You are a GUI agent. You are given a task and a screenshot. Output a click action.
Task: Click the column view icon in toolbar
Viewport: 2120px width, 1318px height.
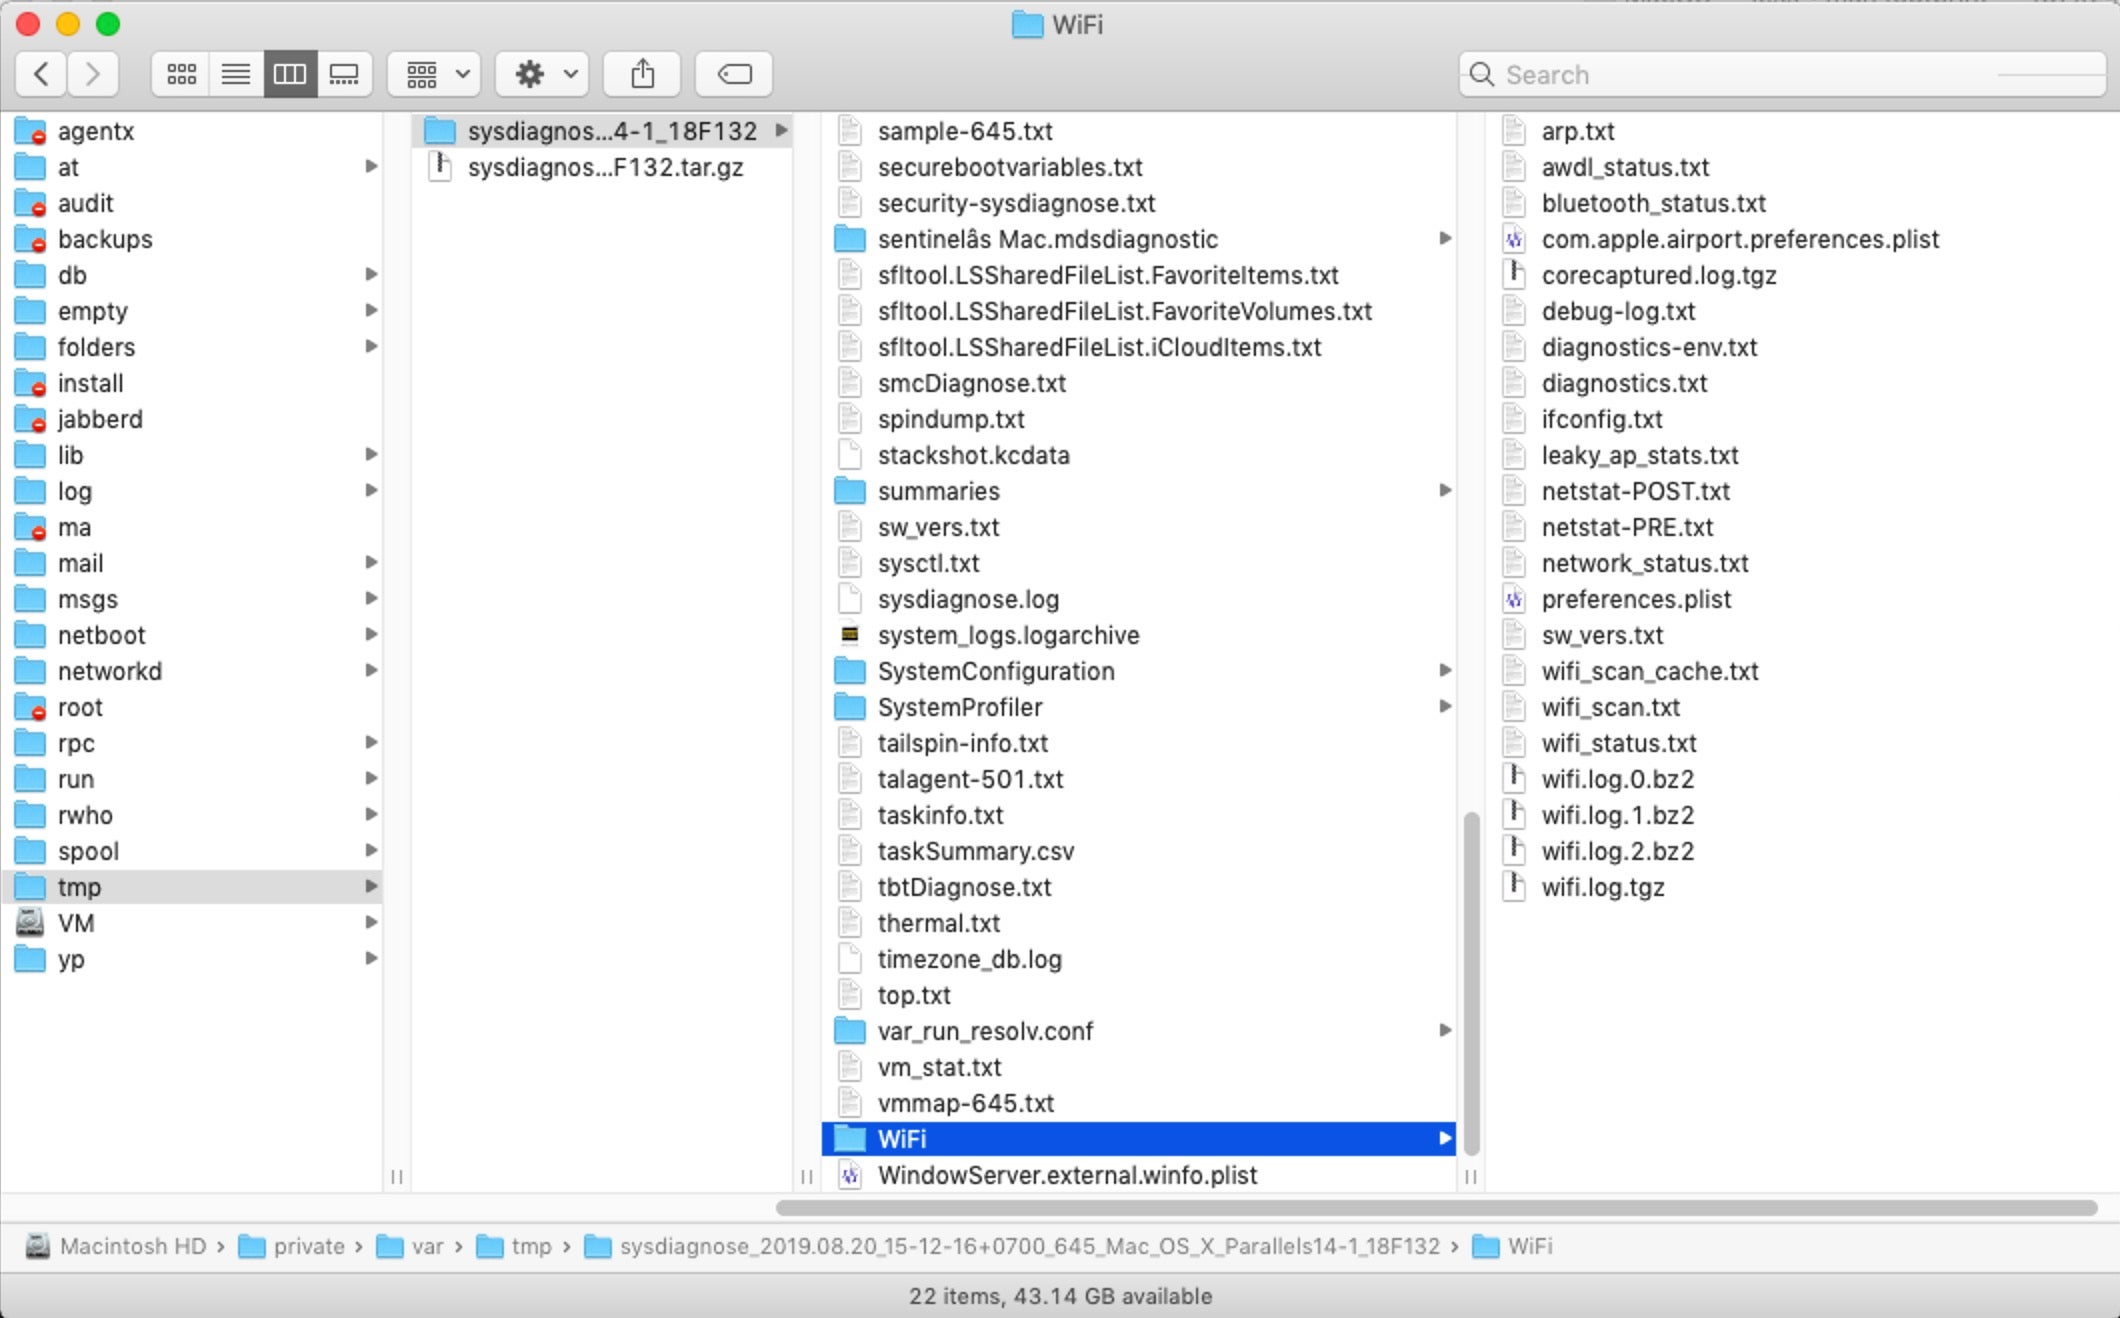[x=292, y=73]
